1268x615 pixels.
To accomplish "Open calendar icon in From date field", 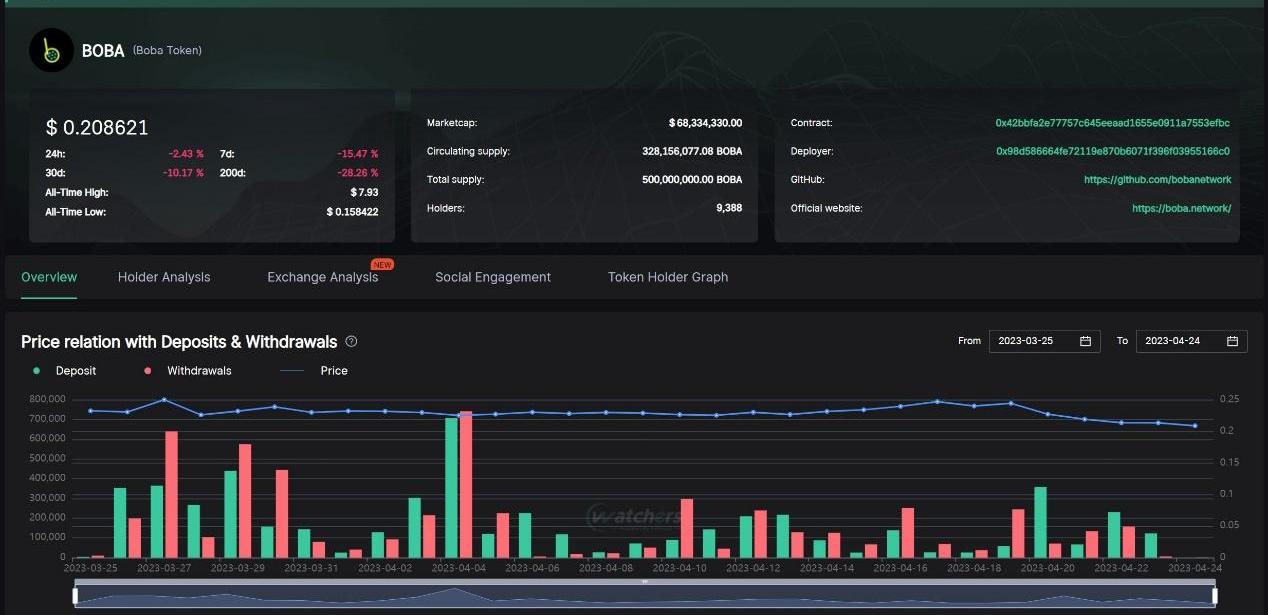I will pos(1085,341).
